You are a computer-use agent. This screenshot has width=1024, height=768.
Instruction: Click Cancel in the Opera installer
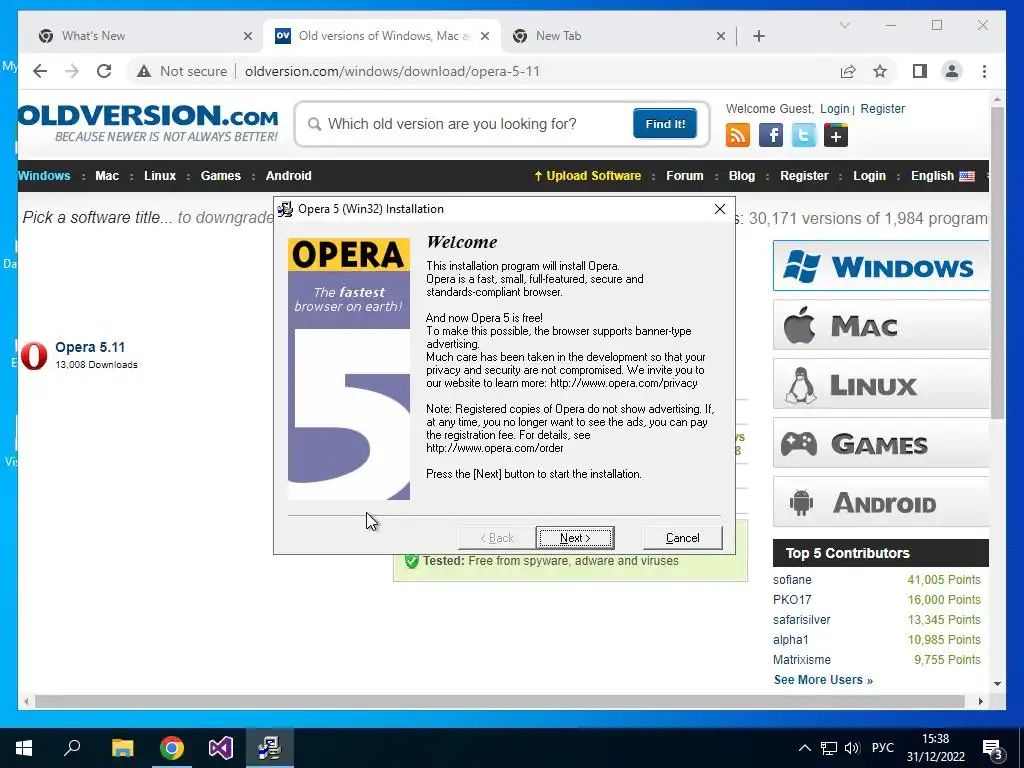[682, 538]
